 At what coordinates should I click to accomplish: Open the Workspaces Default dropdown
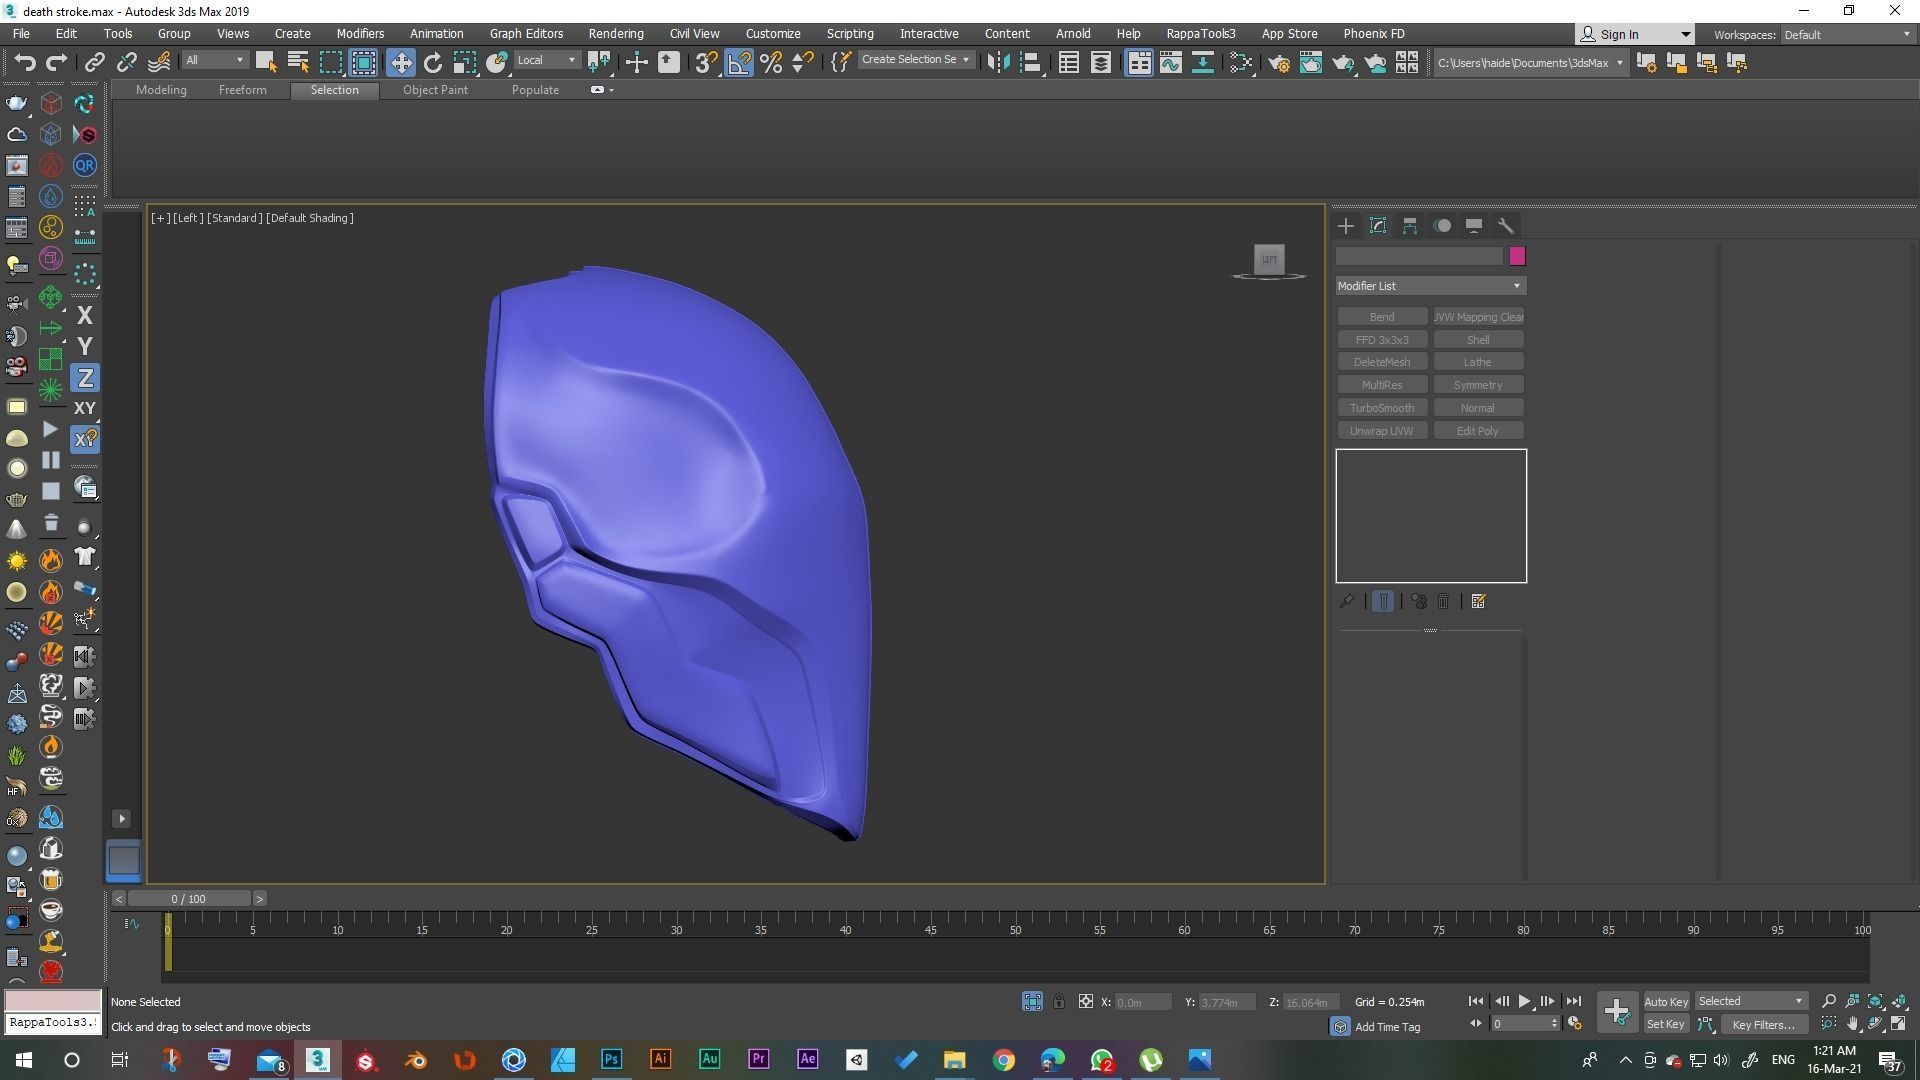point(1847,35)
